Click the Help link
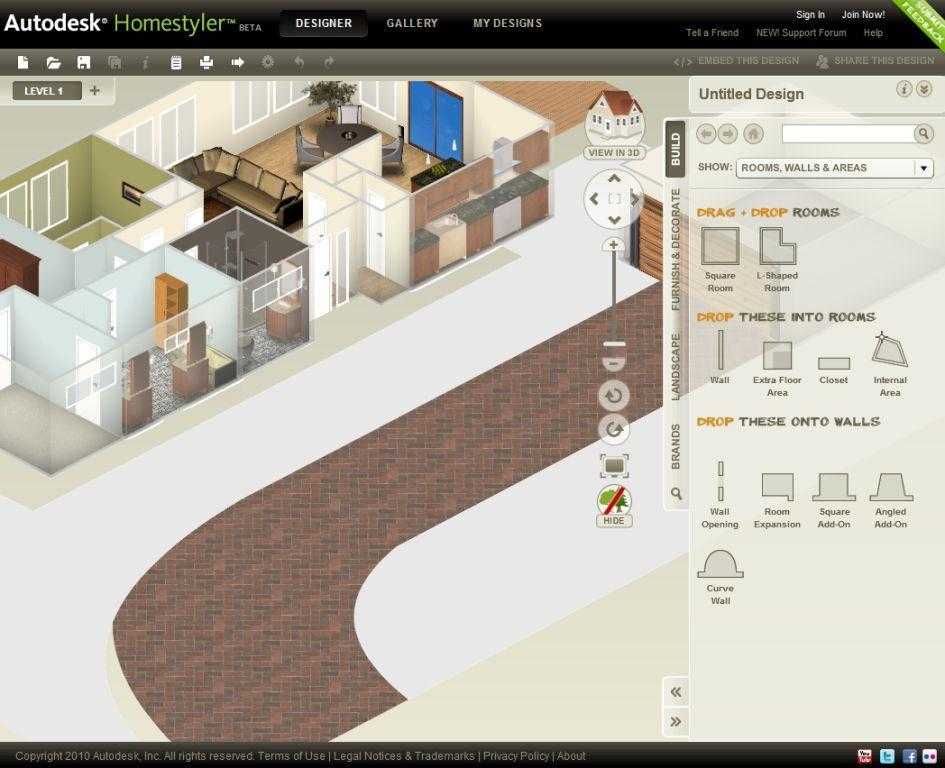The width and height of the screenshot is (945, 768). [873, 33]
